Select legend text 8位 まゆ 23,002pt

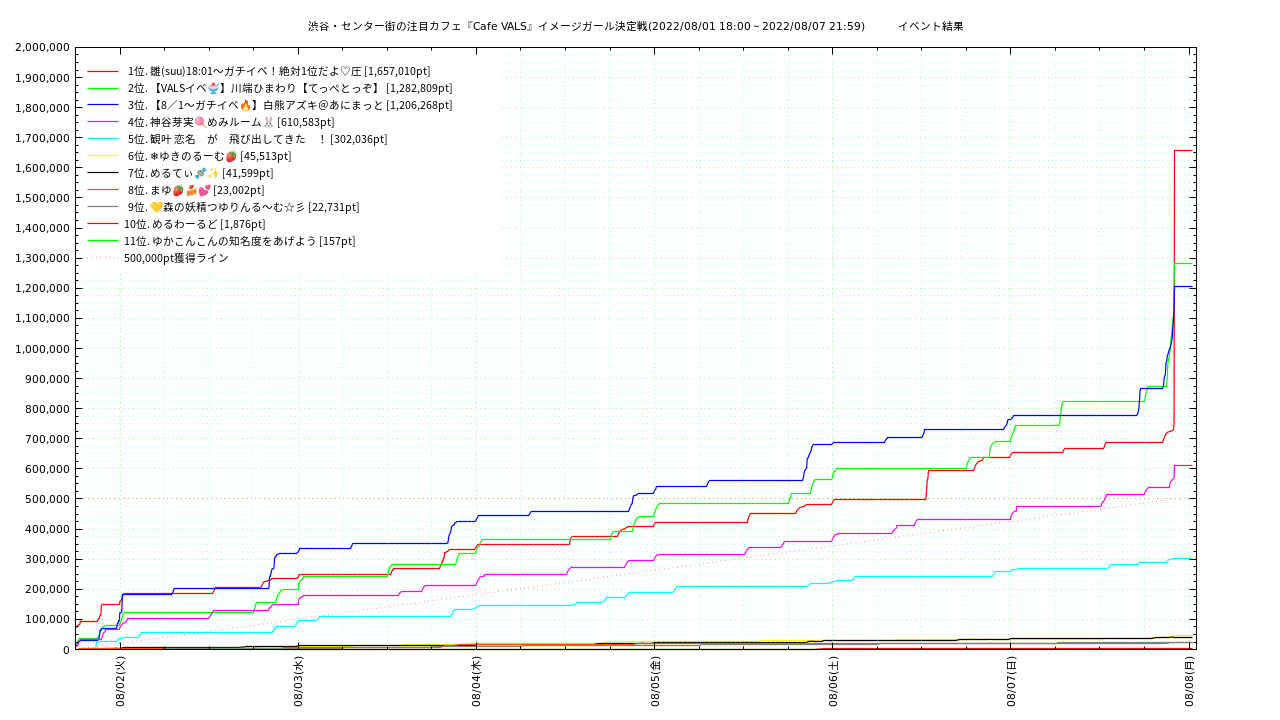tap(196, 190)
